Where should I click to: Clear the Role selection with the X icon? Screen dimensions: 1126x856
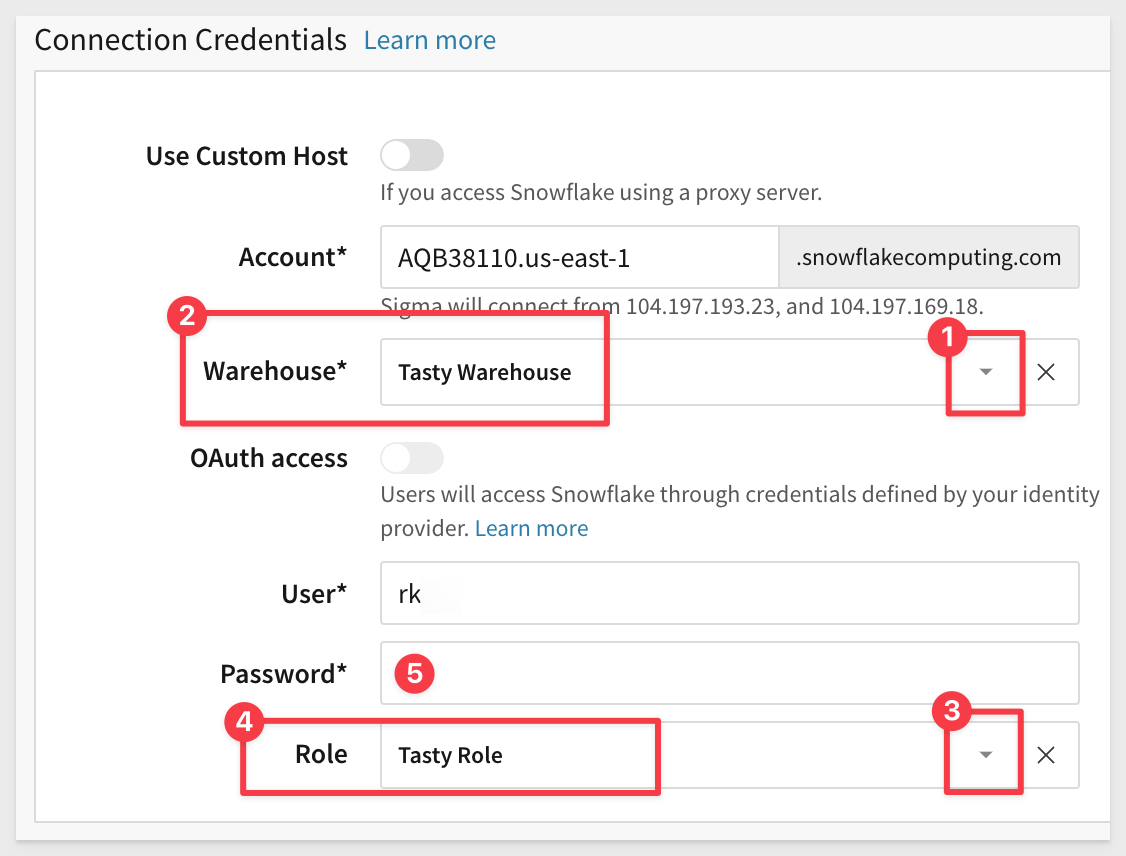[1046, 755]
